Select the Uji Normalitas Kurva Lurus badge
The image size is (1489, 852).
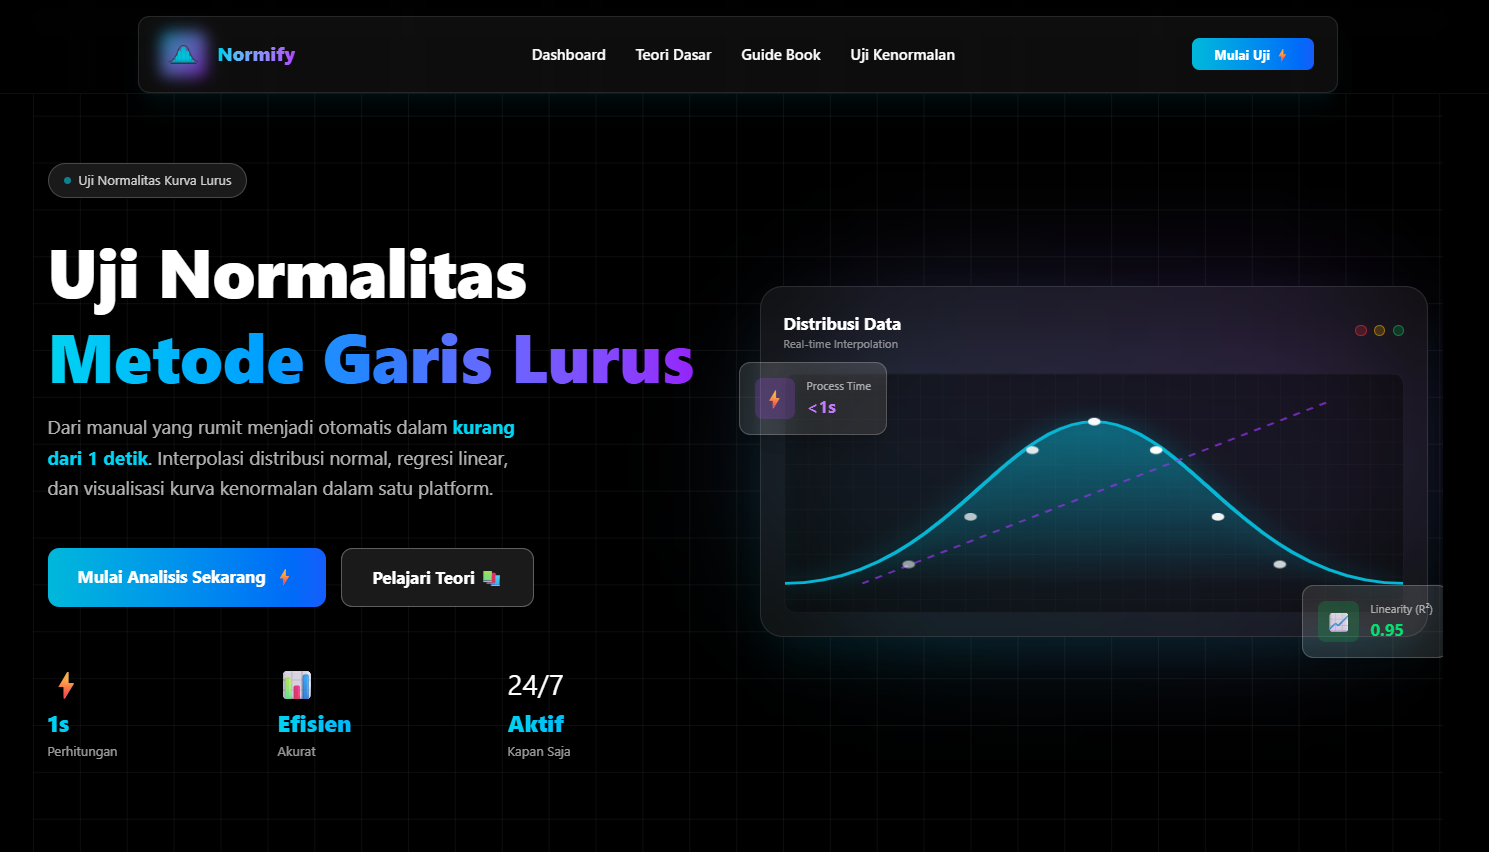click(x=147, y=181)
